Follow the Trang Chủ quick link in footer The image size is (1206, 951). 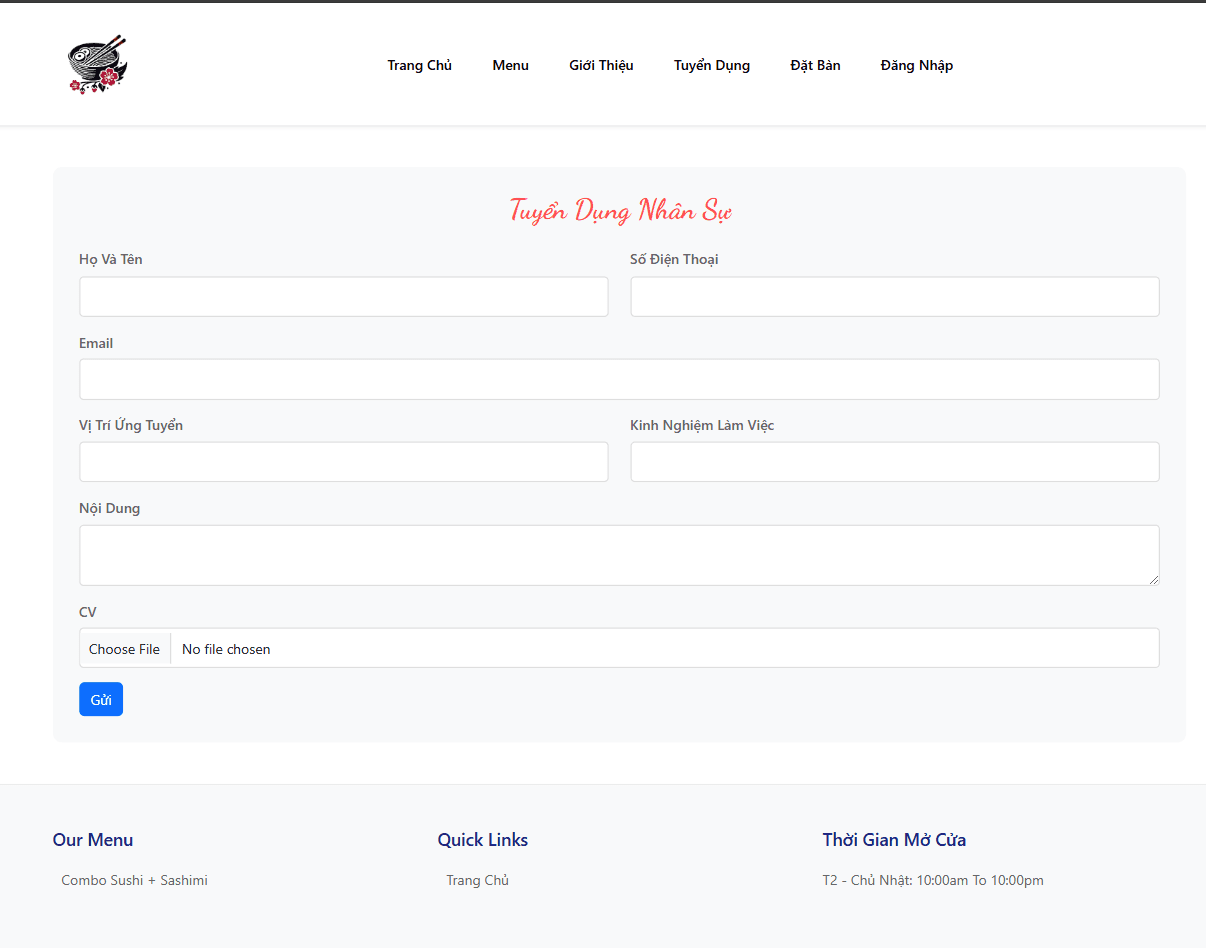tap(477, 881)
